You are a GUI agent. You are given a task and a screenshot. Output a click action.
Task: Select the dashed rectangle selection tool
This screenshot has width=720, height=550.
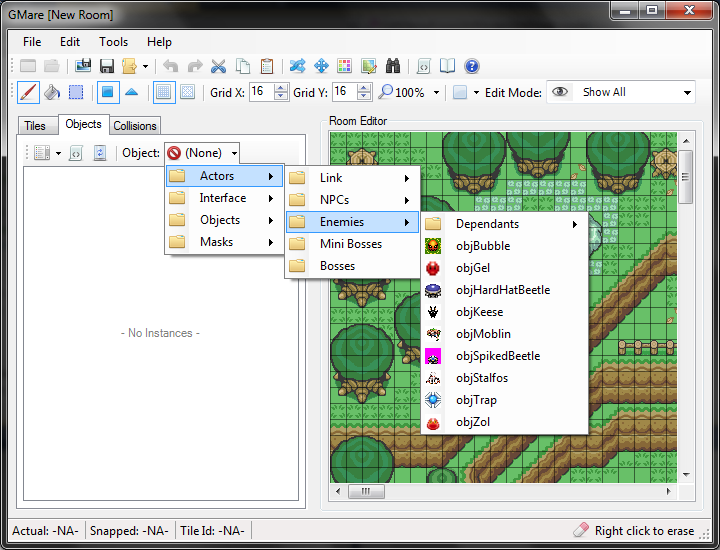[x=76, y=92]
